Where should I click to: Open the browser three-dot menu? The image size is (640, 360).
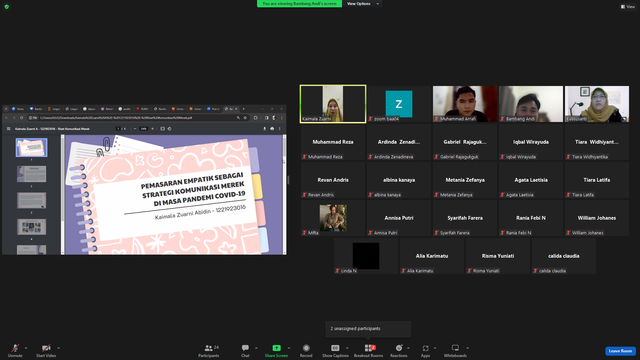point(281,118)
